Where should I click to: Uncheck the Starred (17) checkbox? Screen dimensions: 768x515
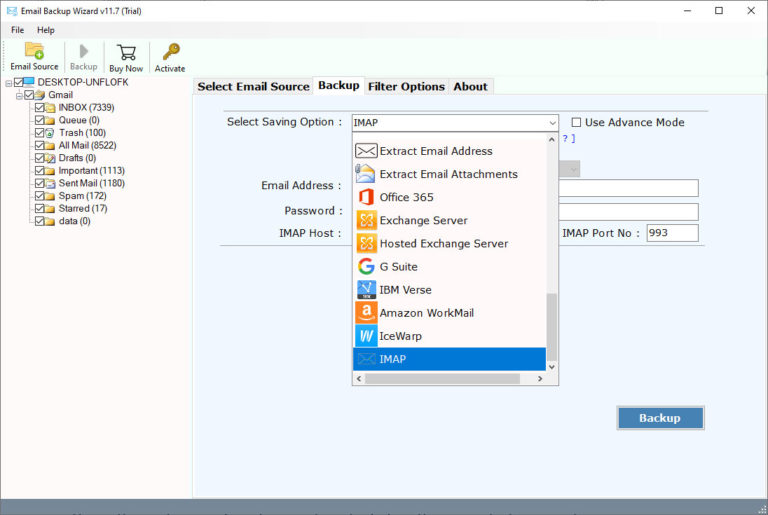40,208
